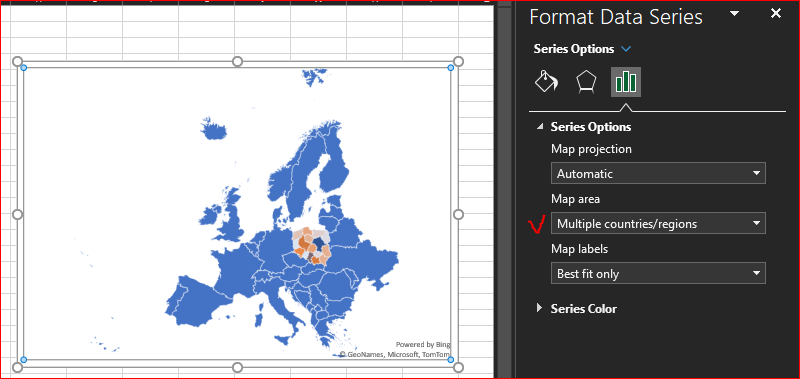Click the Map area label

[x=576, y=199]
